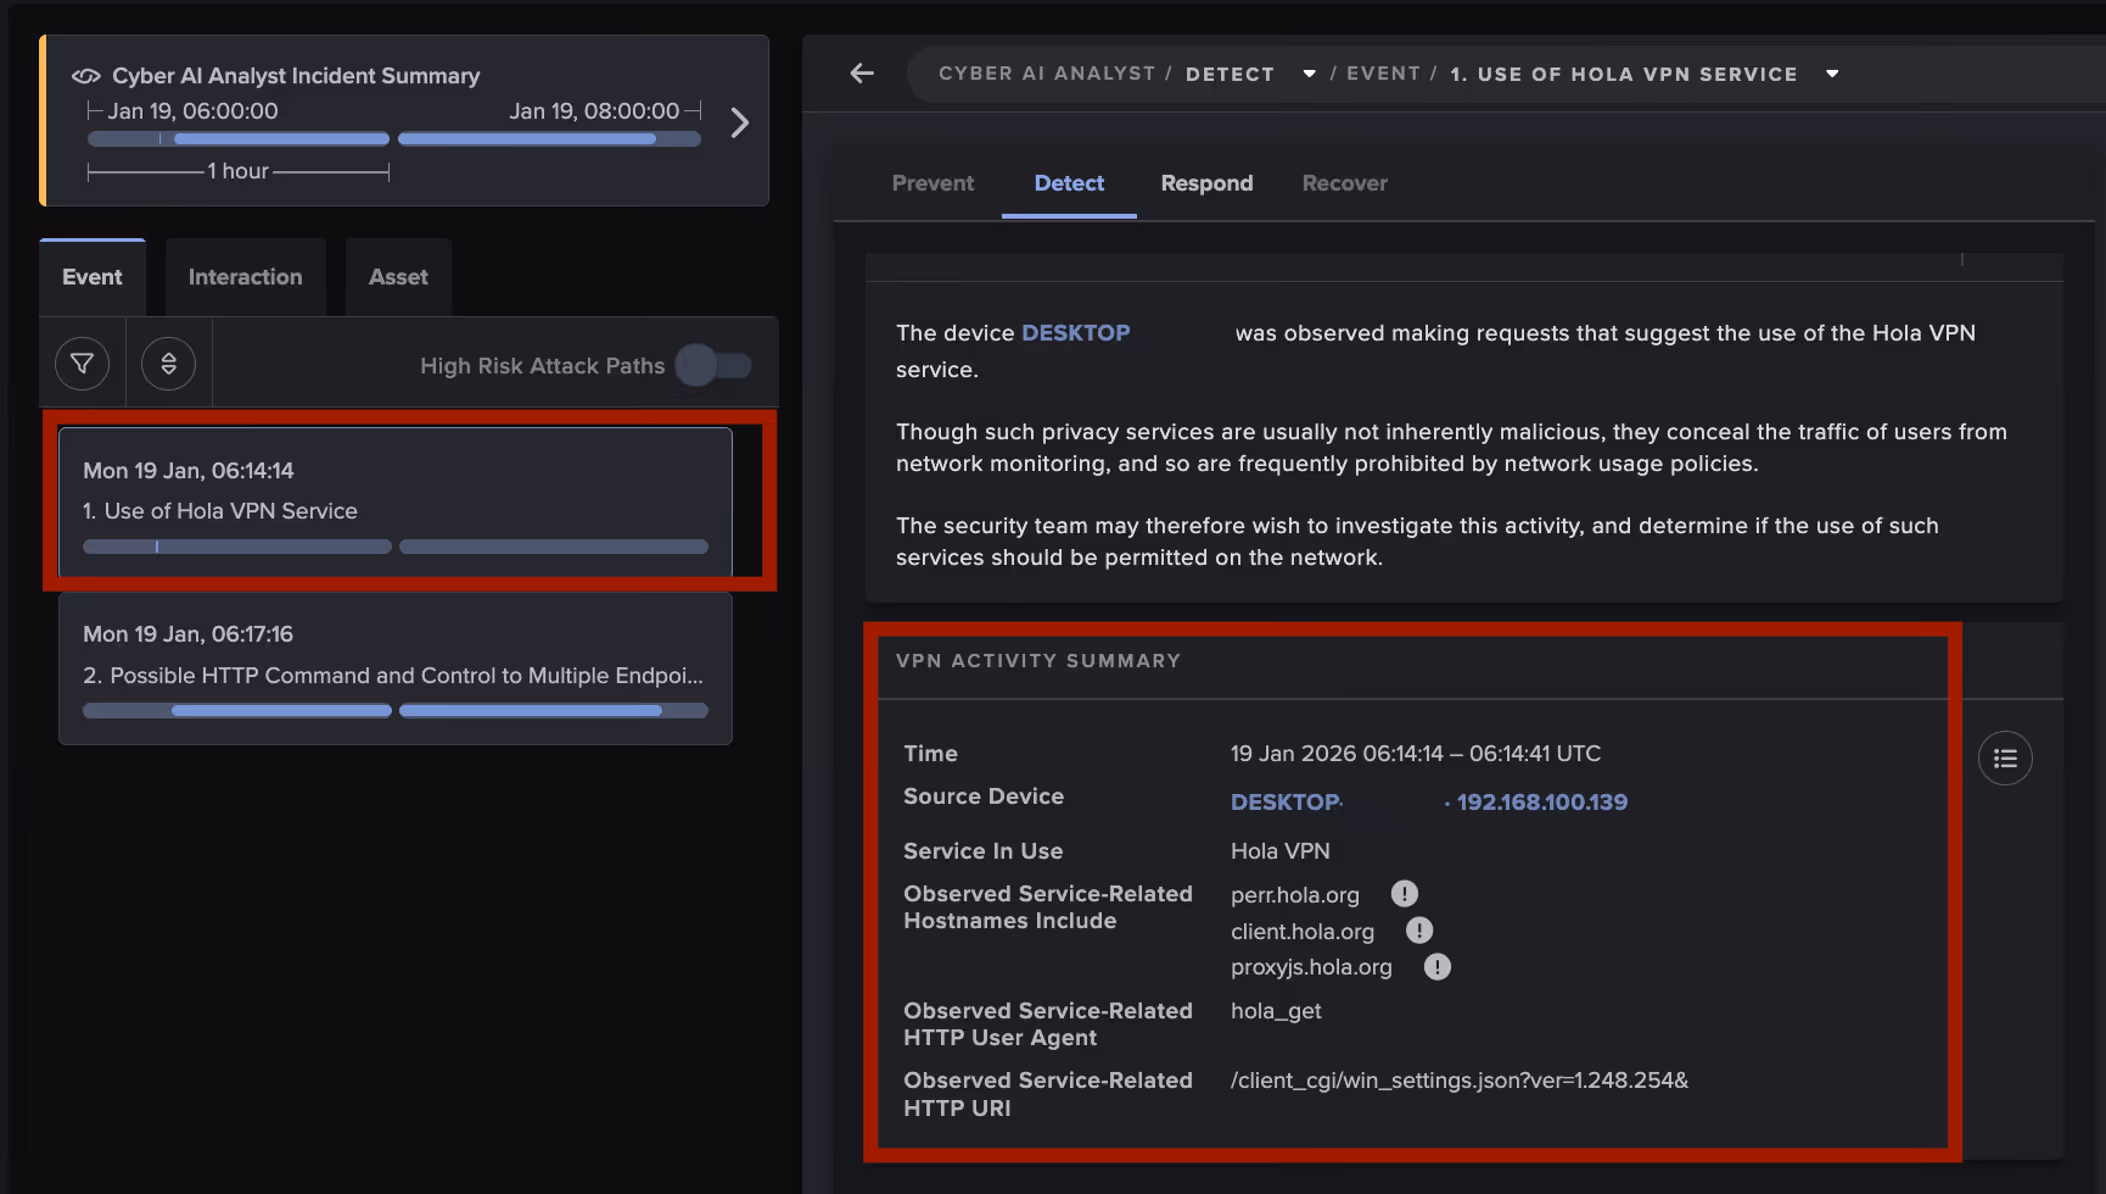2106x1194 pixels.
Task: Go to the Recover tab
Action: pos(1344,183)
